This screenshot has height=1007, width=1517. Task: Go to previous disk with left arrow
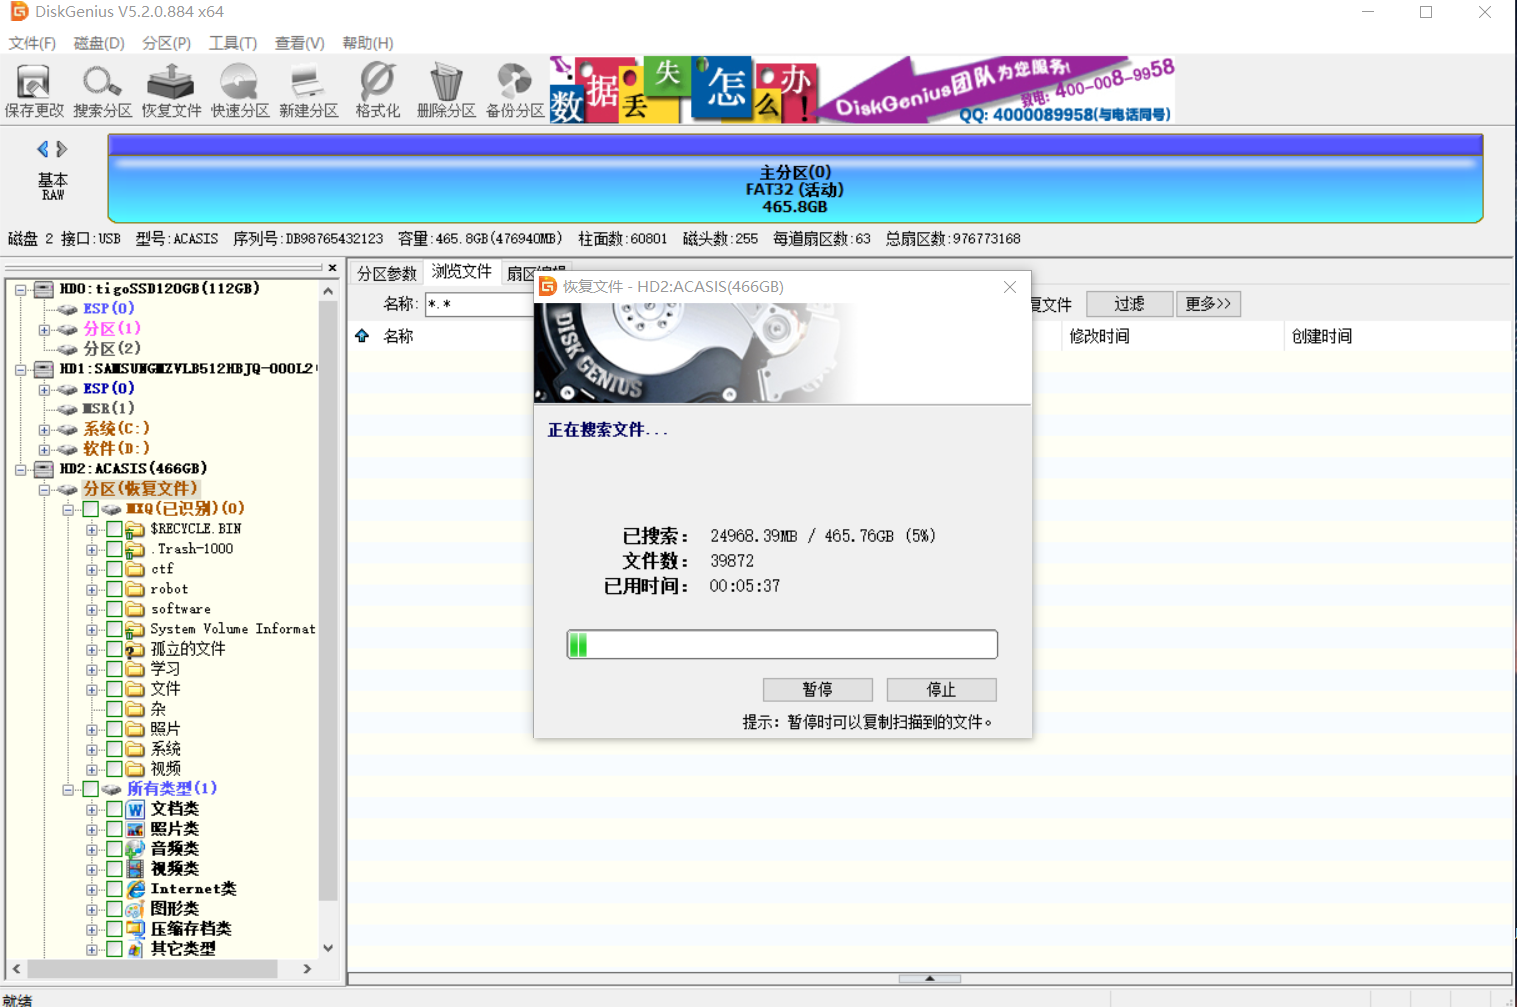point(42,149)
